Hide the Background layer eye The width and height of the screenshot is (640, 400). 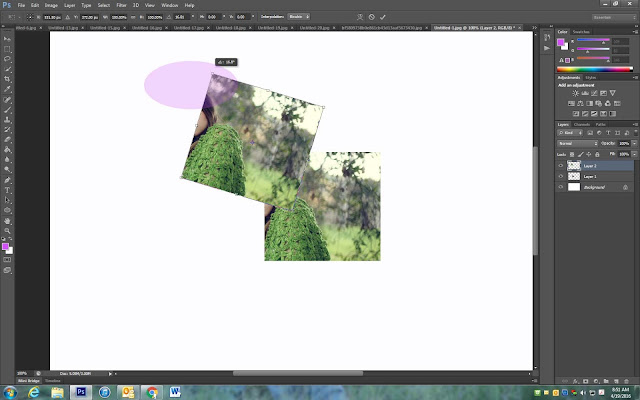coord(560,187)
